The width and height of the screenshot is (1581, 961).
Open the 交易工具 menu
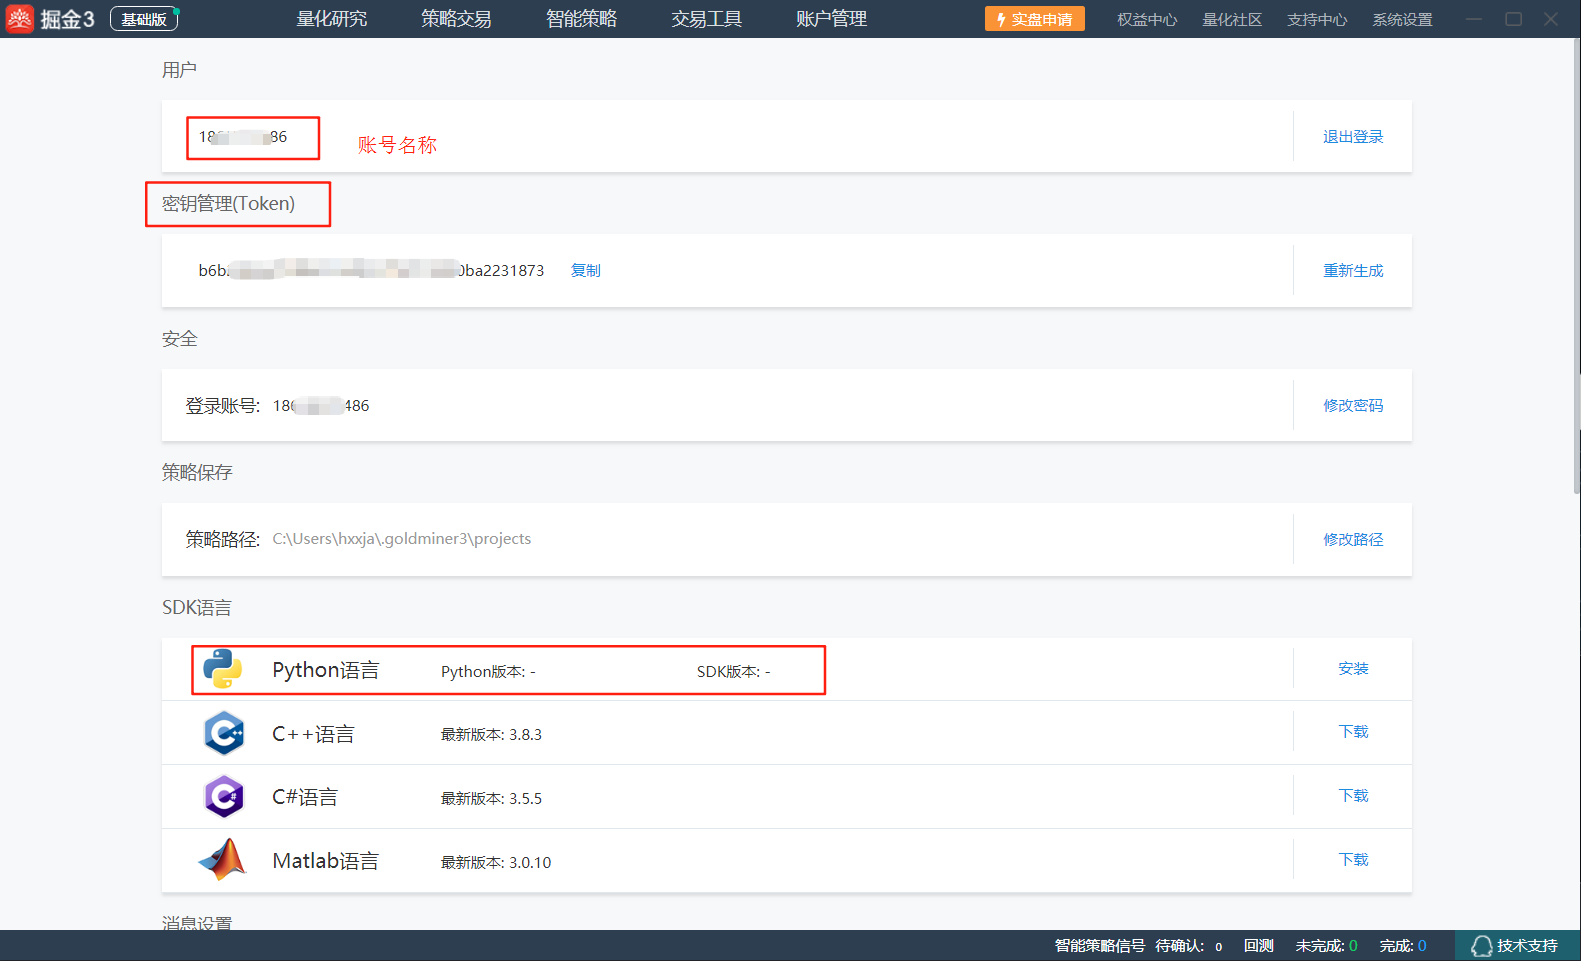coord(706,19)
